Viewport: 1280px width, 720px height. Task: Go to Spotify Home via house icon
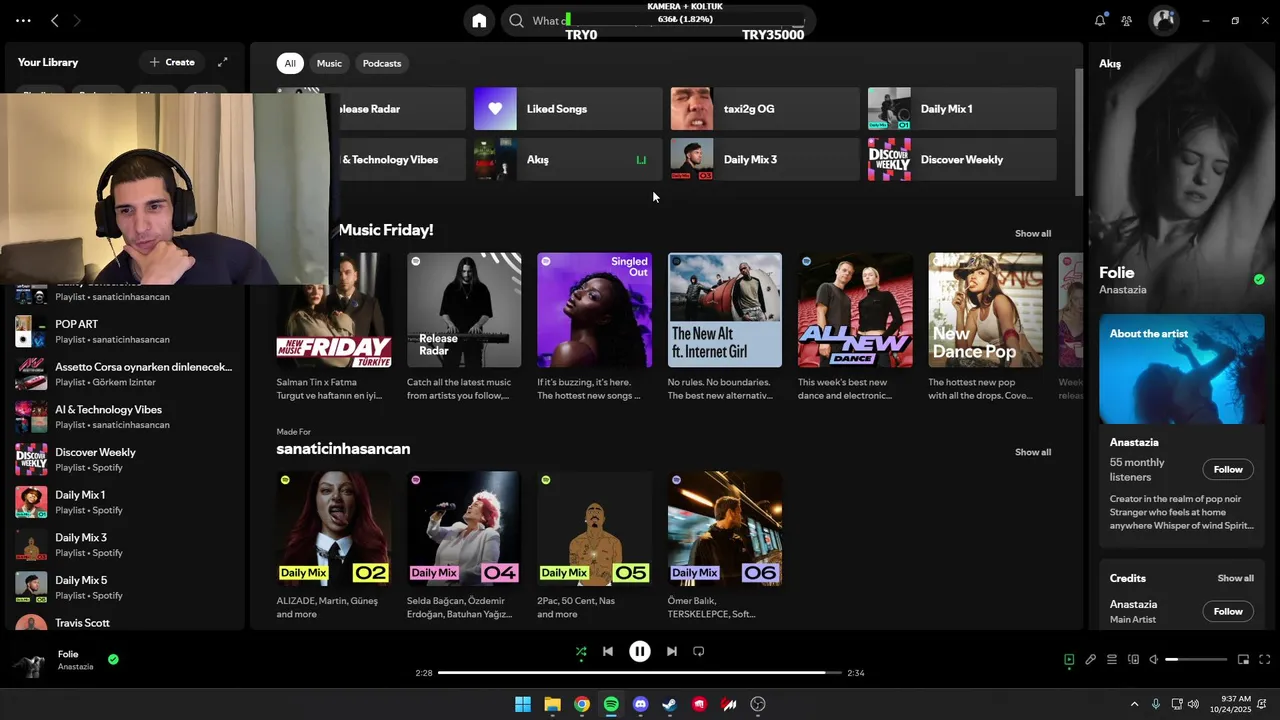tap(479, 20)
